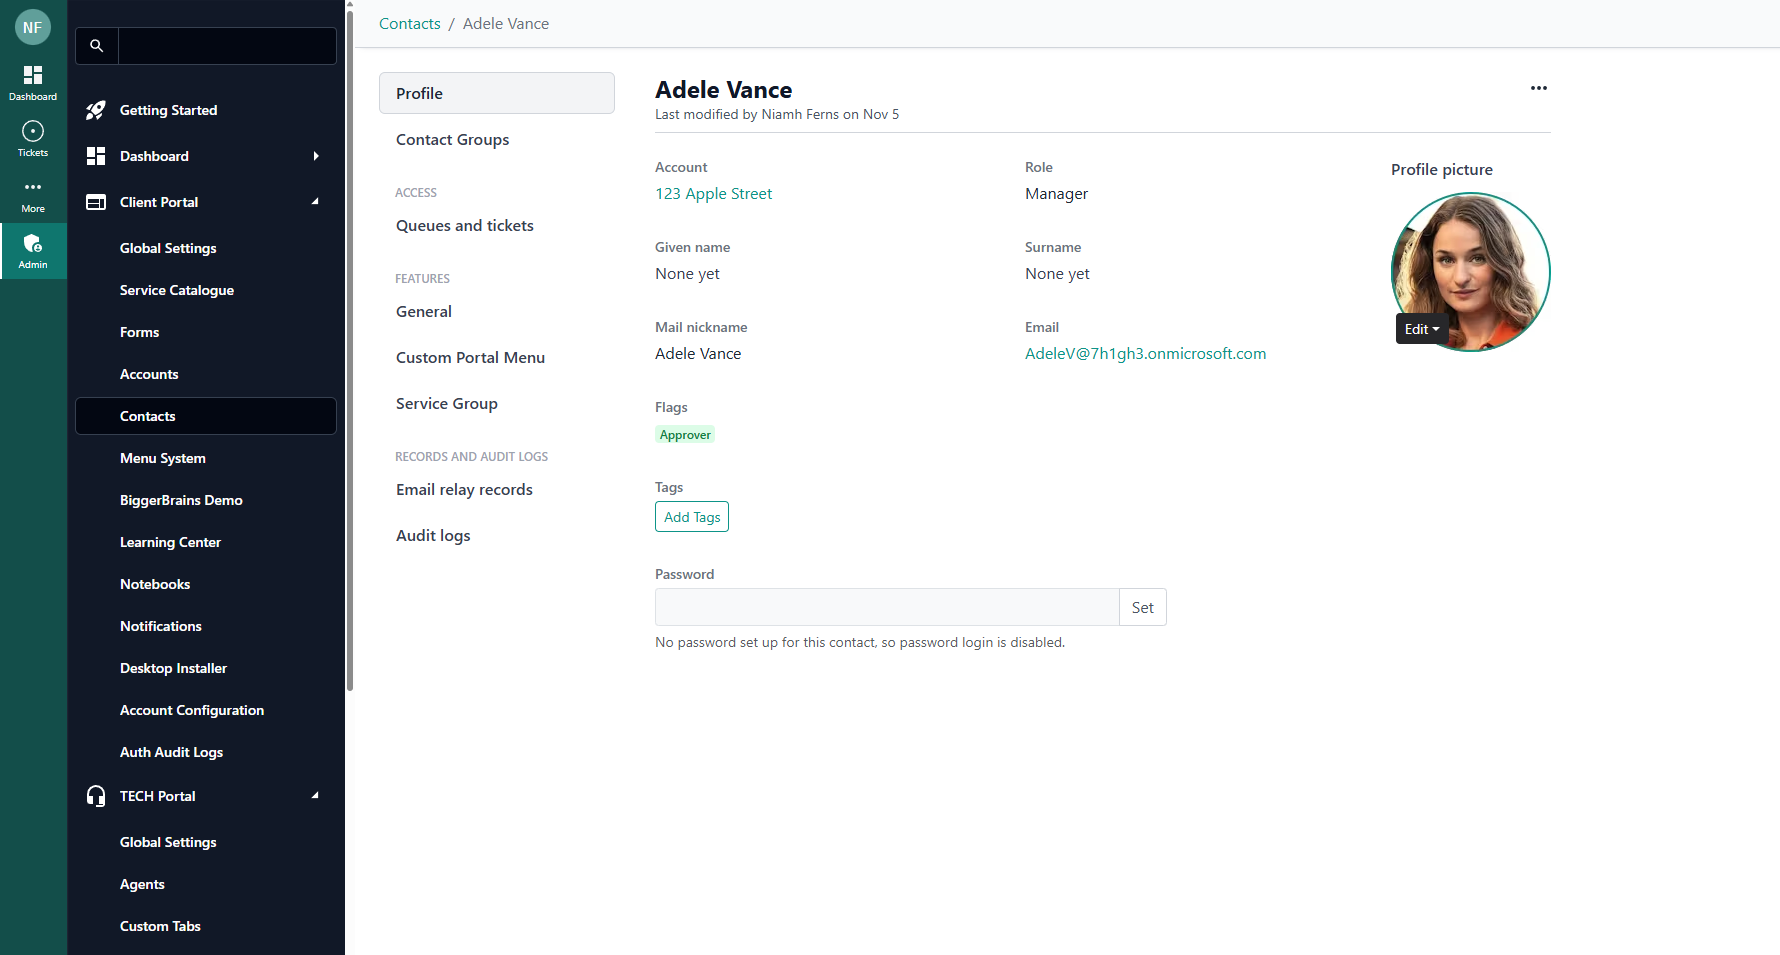Click the More ellipsis icon in left rail

click(x=33, y=188)
